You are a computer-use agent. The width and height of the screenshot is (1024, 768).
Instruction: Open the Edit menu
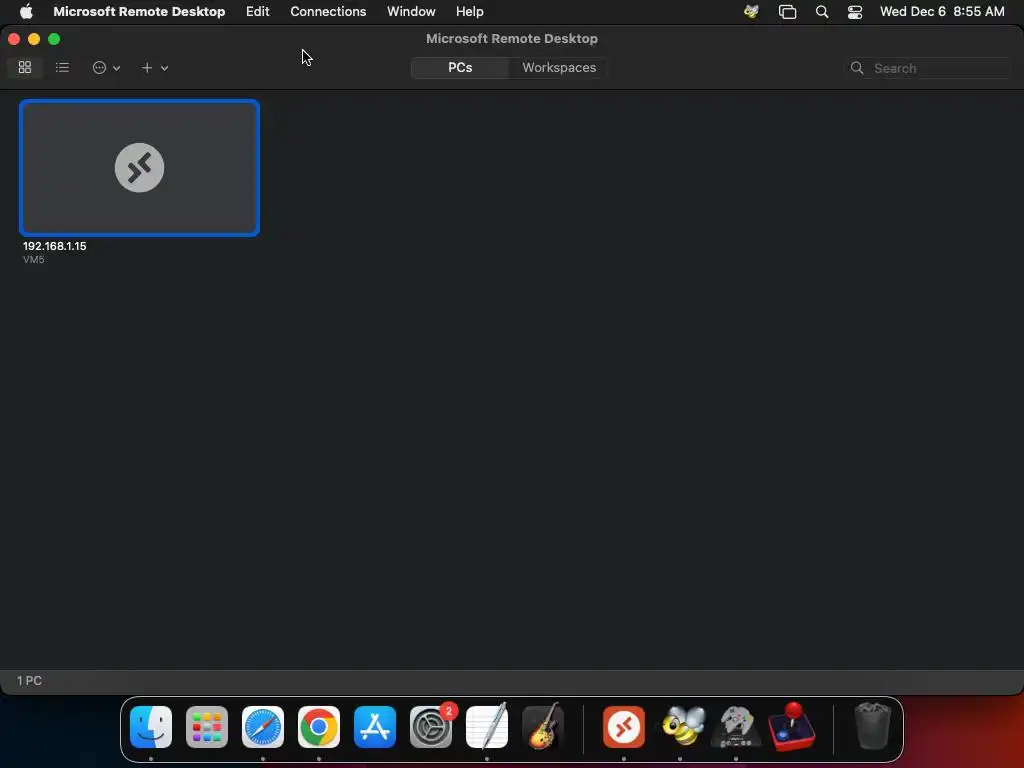(x=257, y=11)
